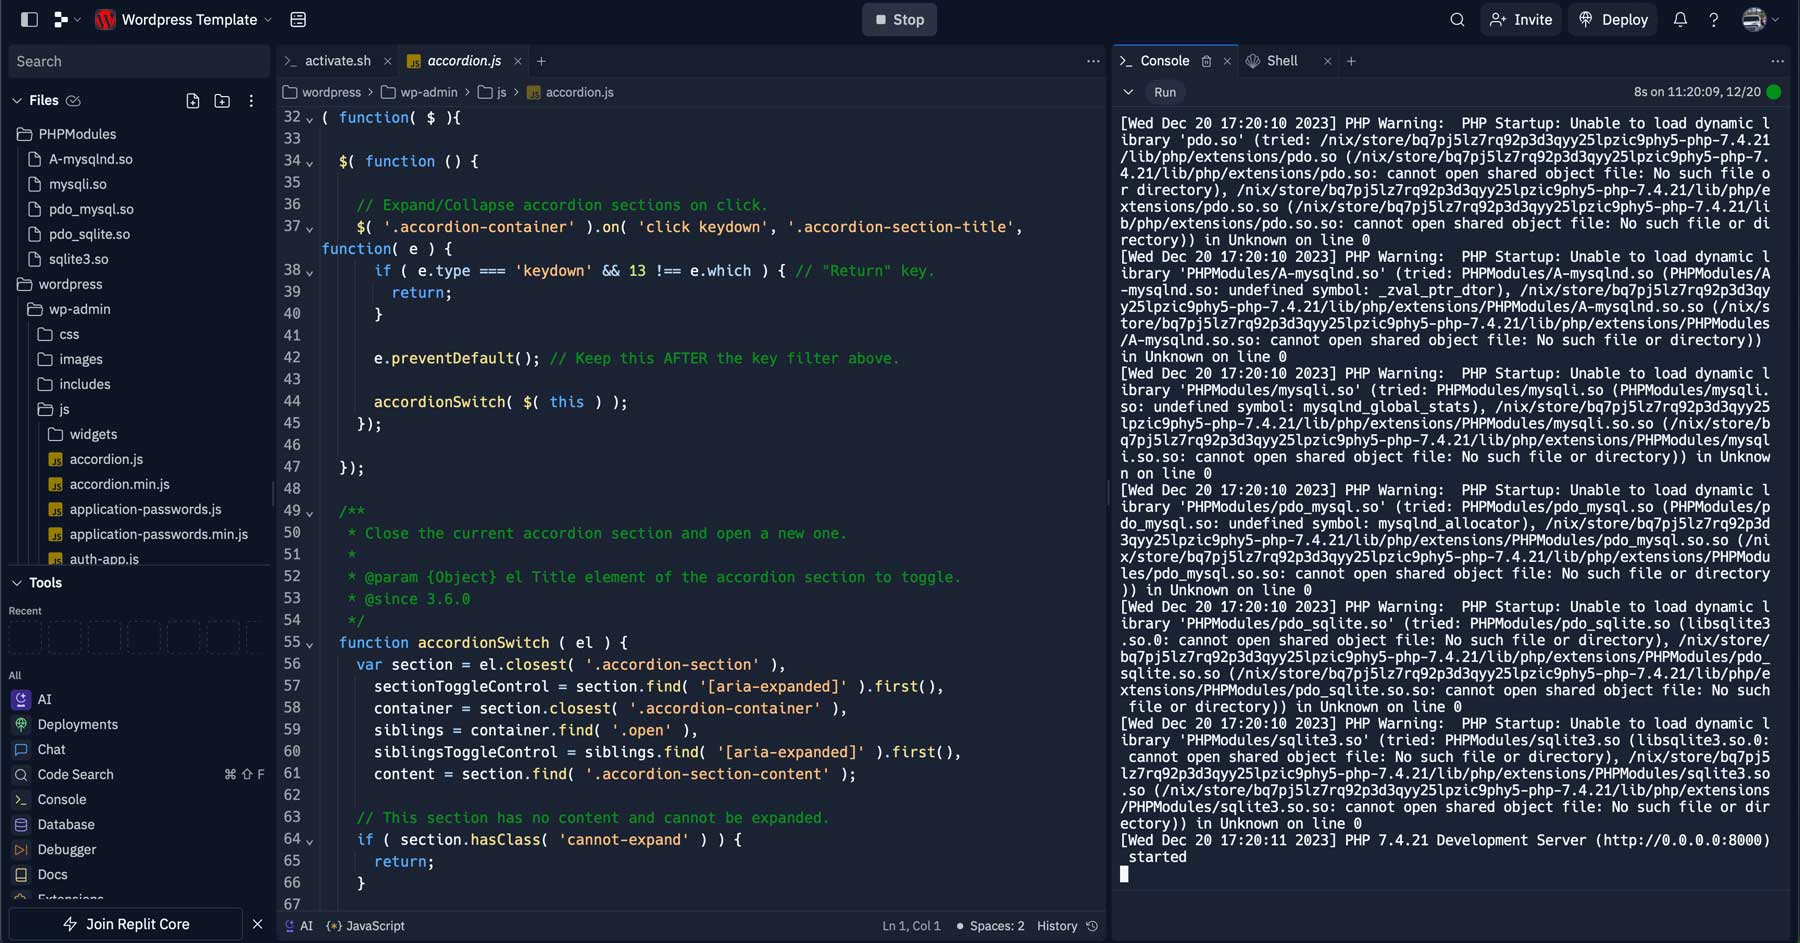
Task: Open the Spaces: 2 indentation setting
Action: point(994,926)
